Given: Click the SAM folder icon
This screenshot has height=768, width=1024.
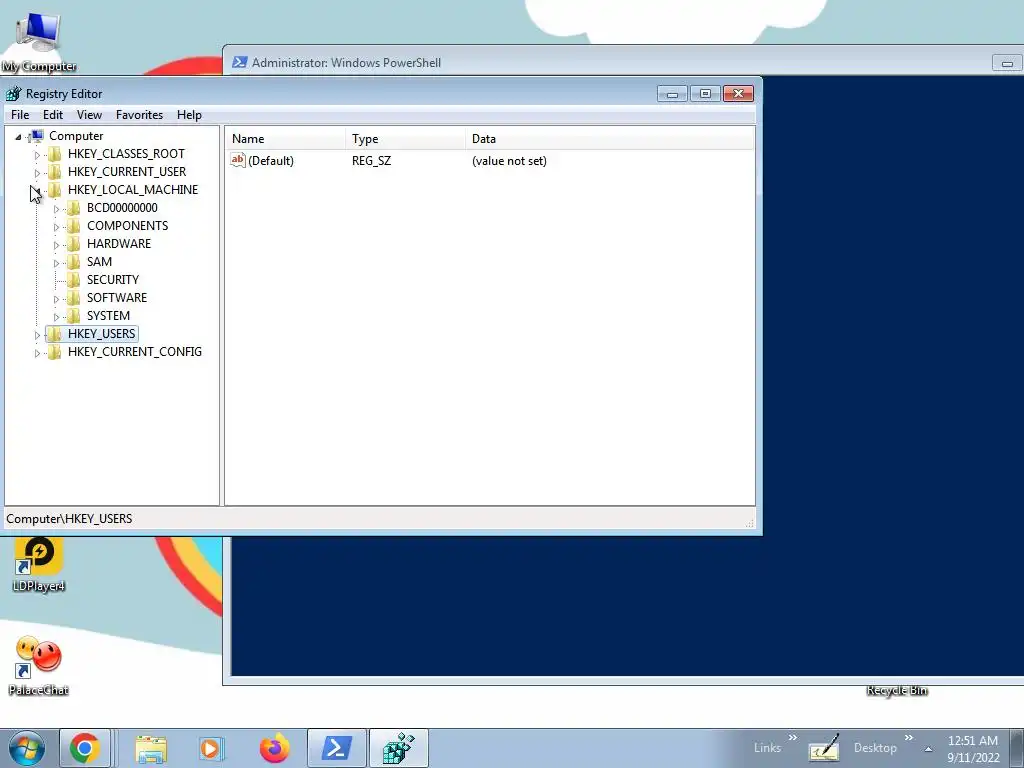Looking at the screenshot, I should click(x=74, y=261).
